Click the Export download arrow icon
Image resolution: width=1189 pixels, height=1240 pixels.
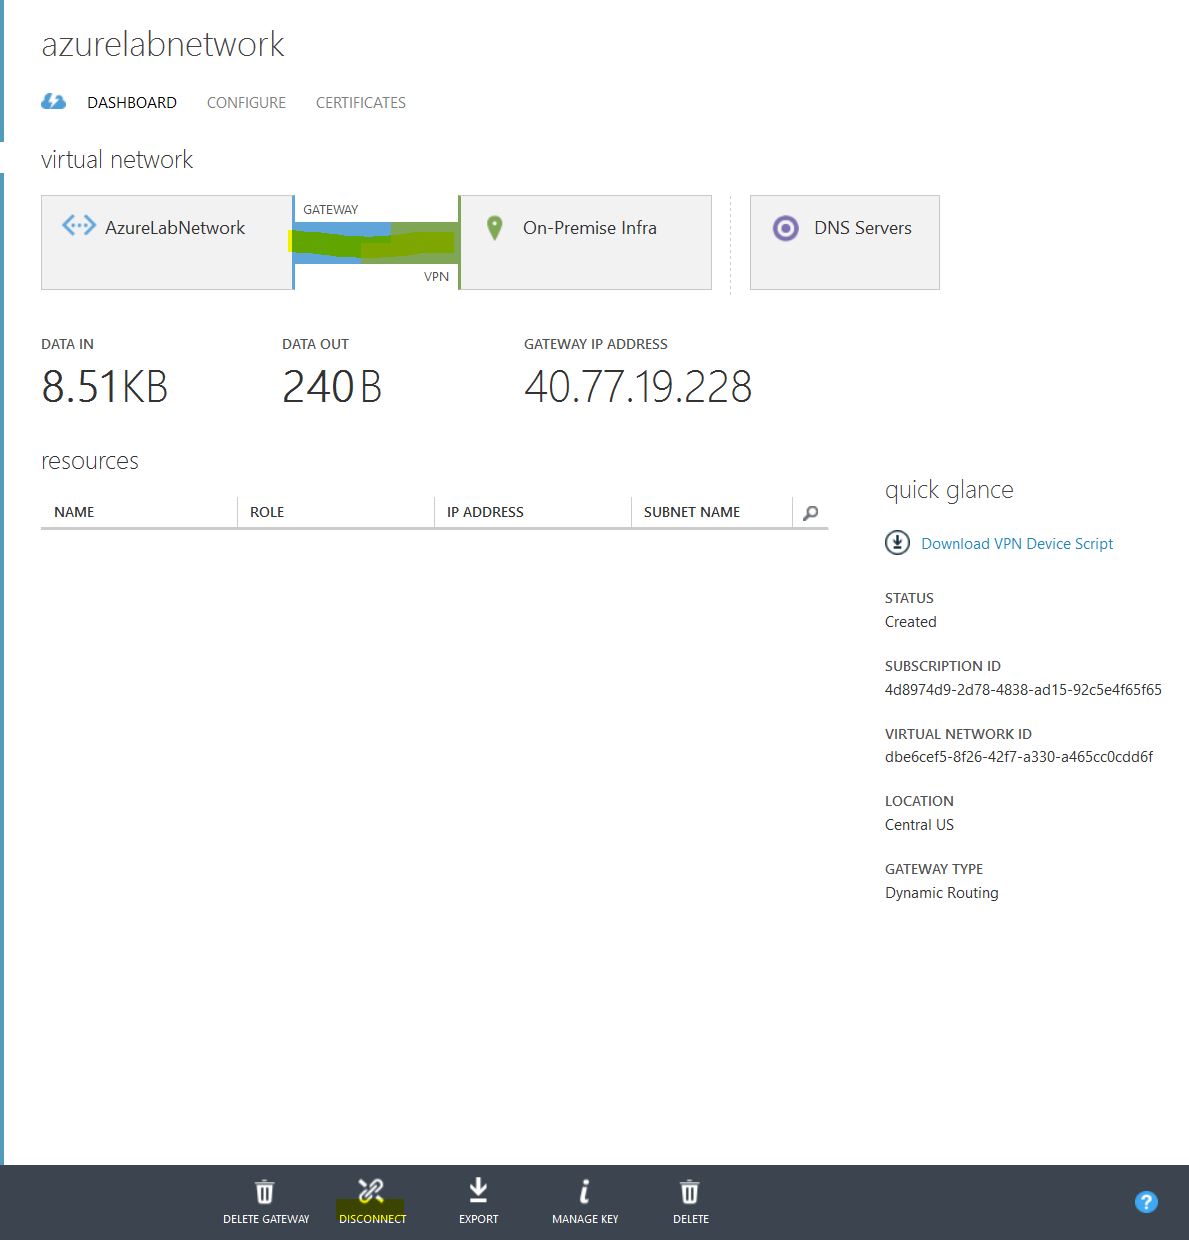[x=478, y=1190]
